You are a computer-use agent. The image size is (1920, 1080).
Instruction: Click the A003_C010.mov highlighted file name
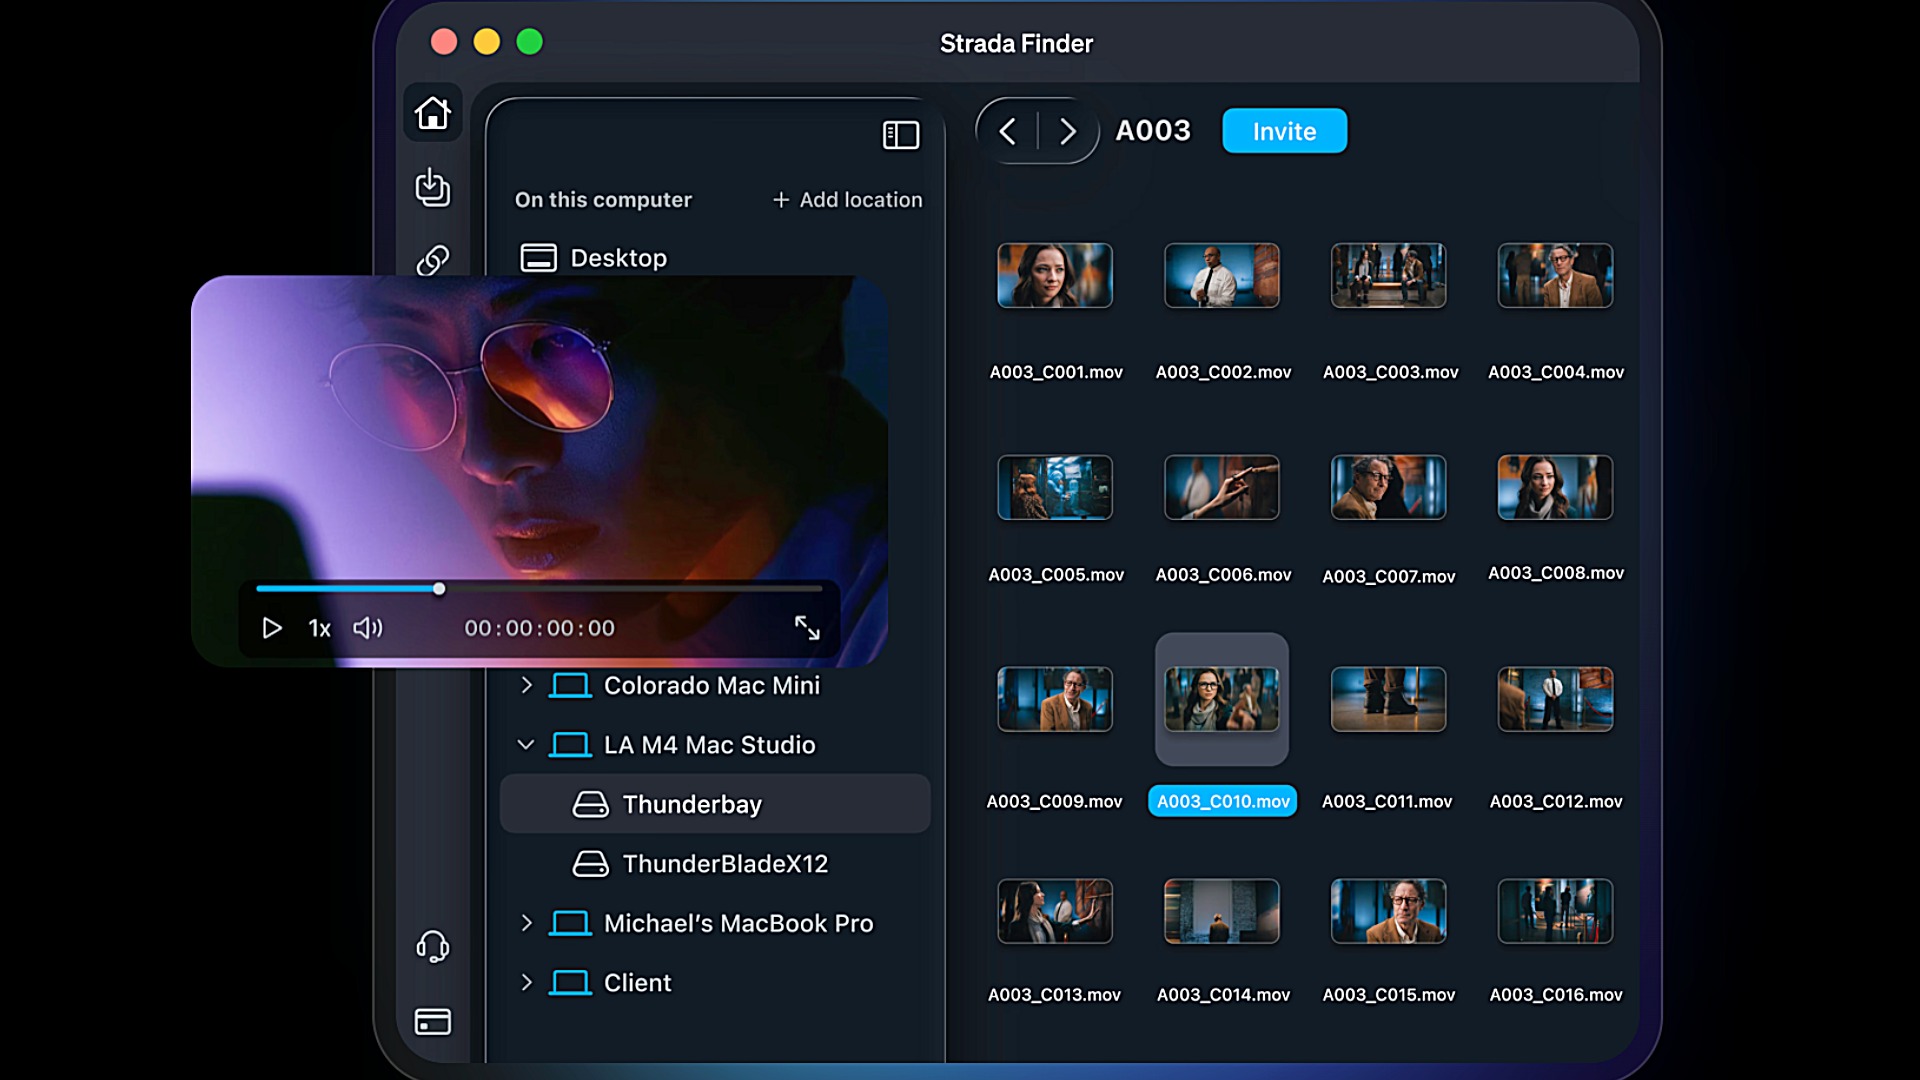pos(1223,801)
